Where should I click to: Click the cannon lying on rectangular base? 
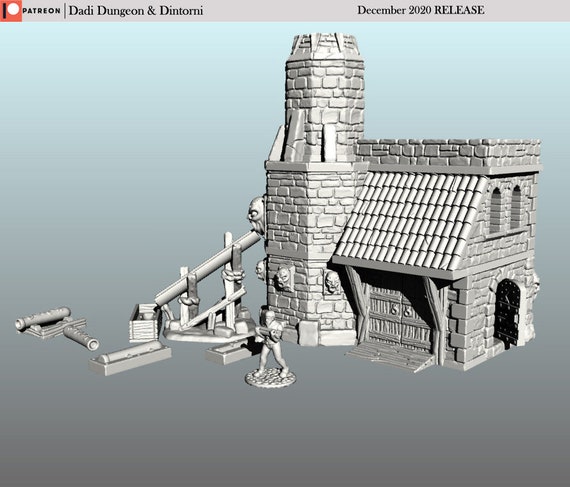pyautogui.click(x=130, y=358)
